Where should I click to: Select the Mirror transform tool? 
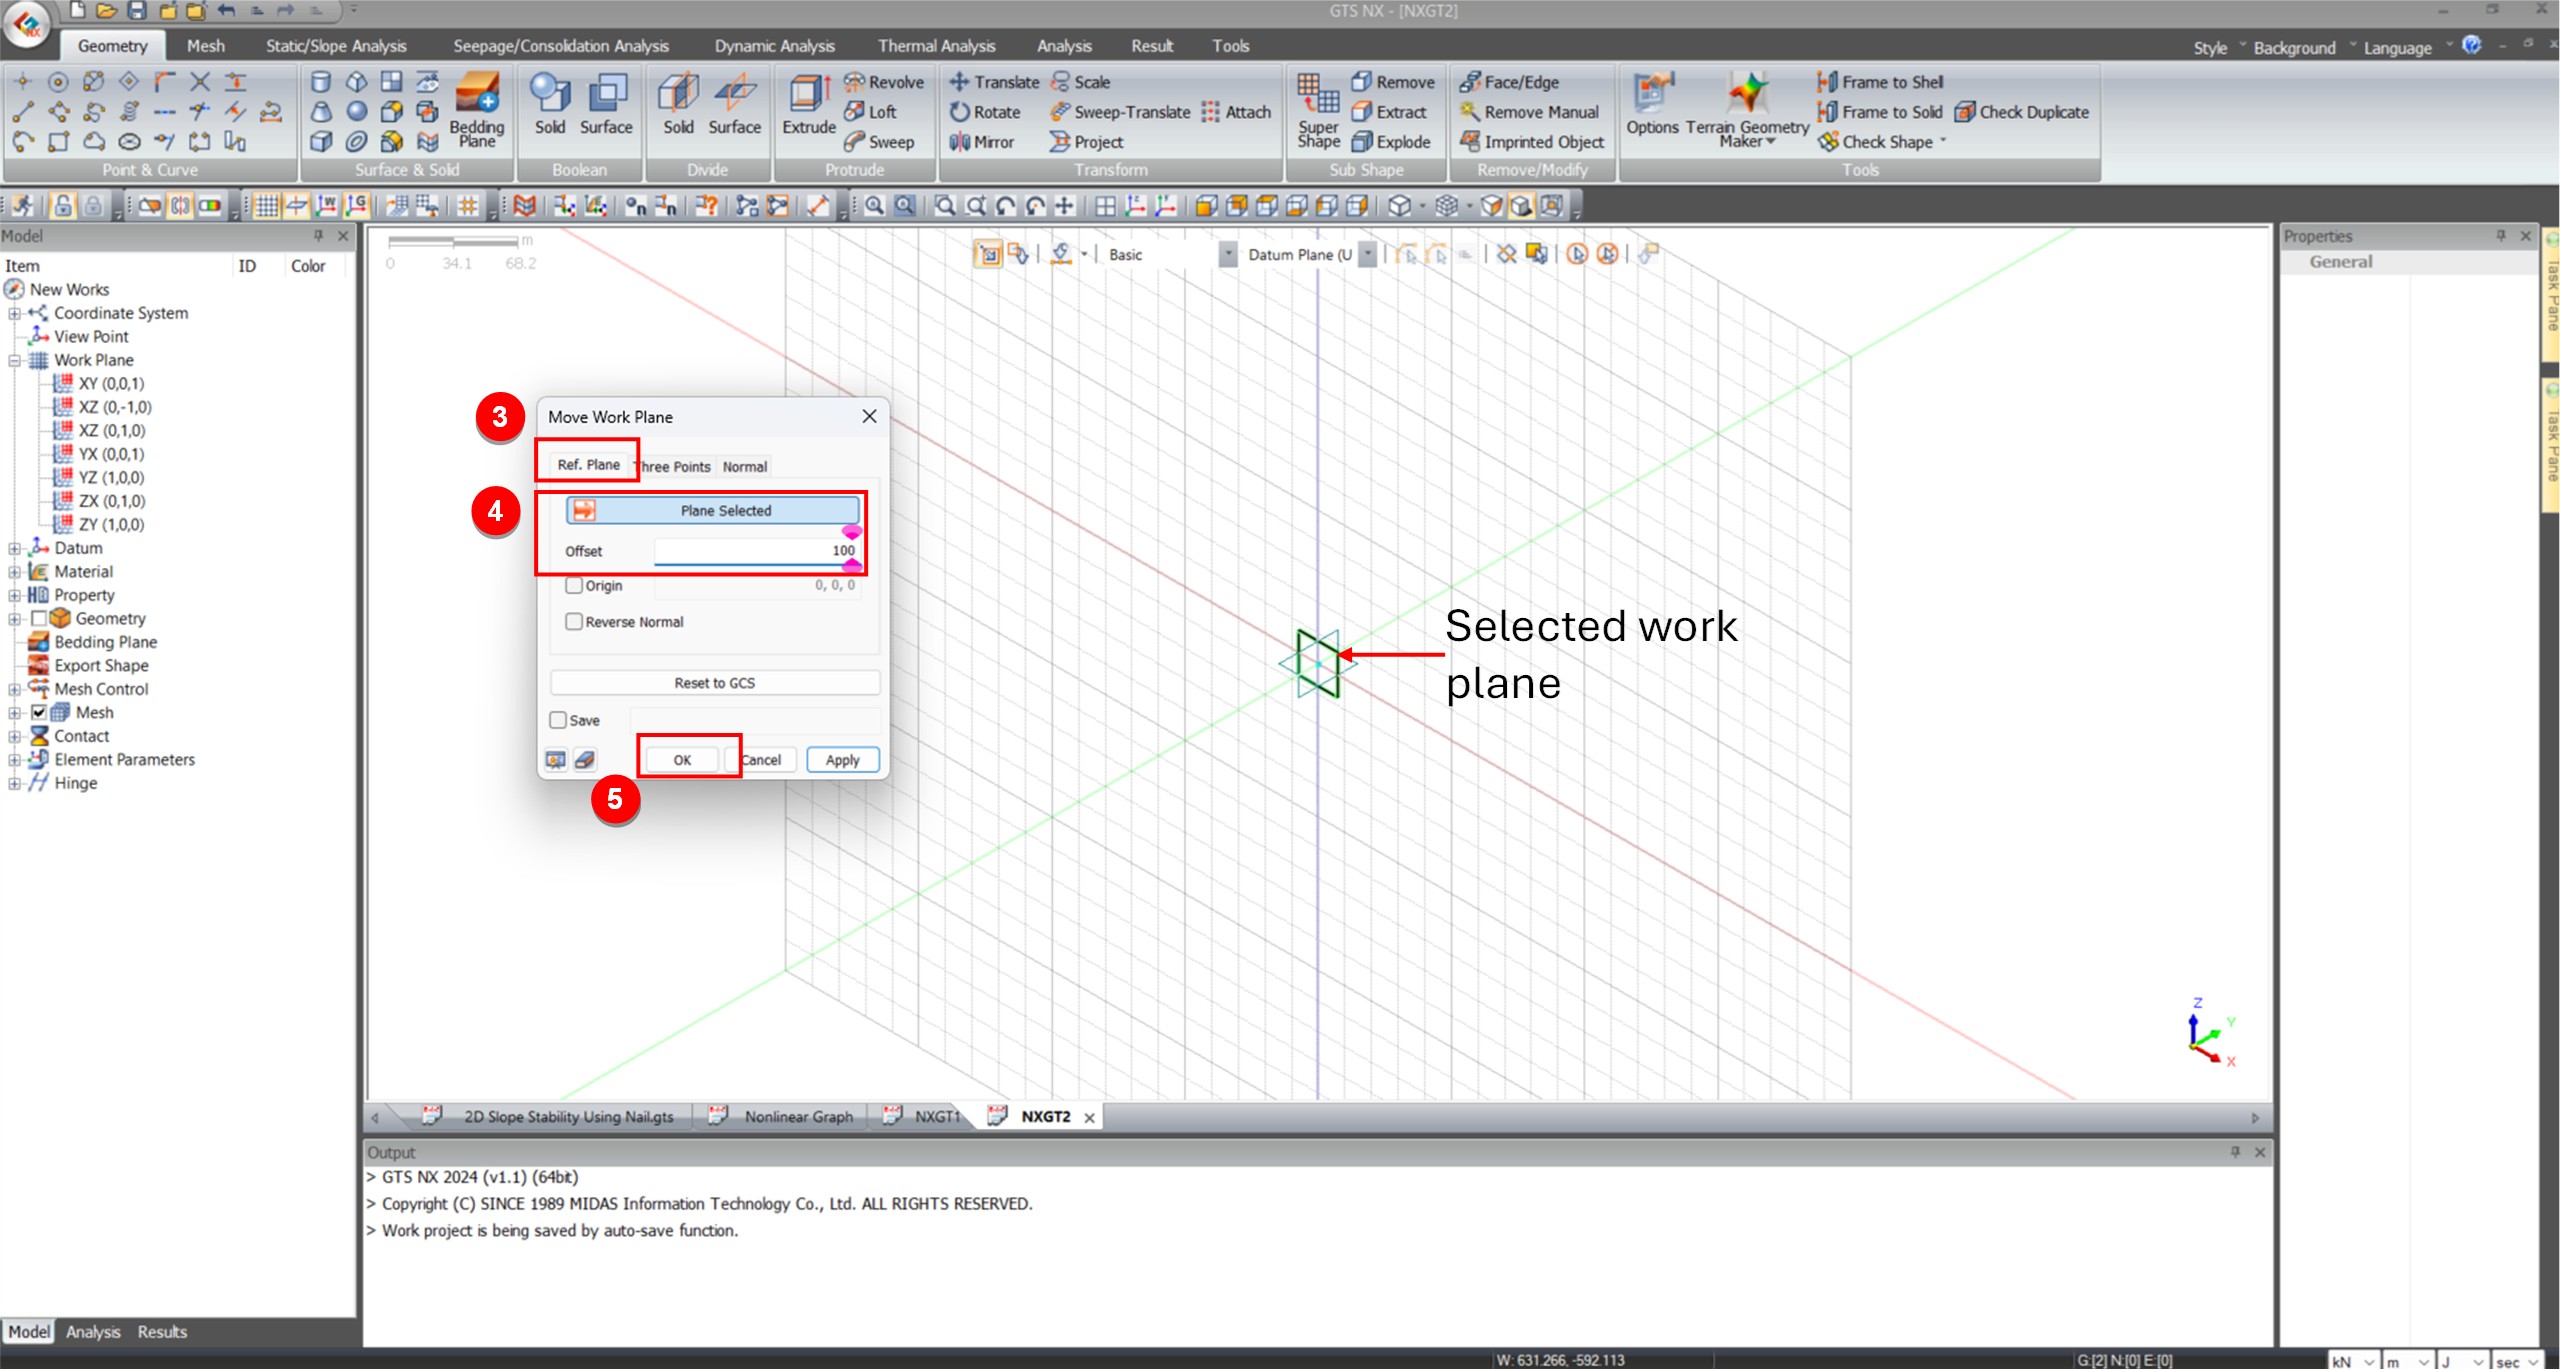pyautogui.click(x=982, y=142)
